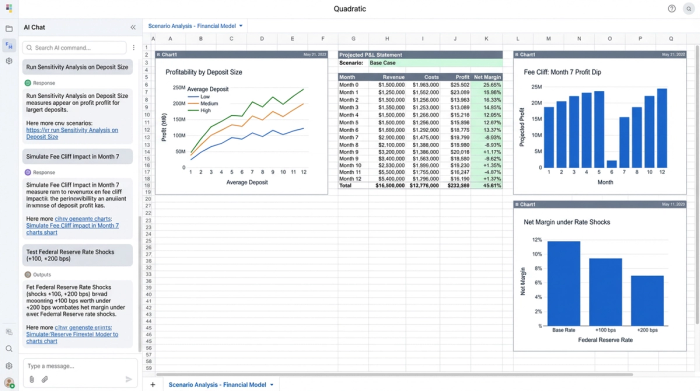Screen dimensions: 700x391
Task: Click the AI chat panel vertical scrollbar
Action: [x=140, y=283]
